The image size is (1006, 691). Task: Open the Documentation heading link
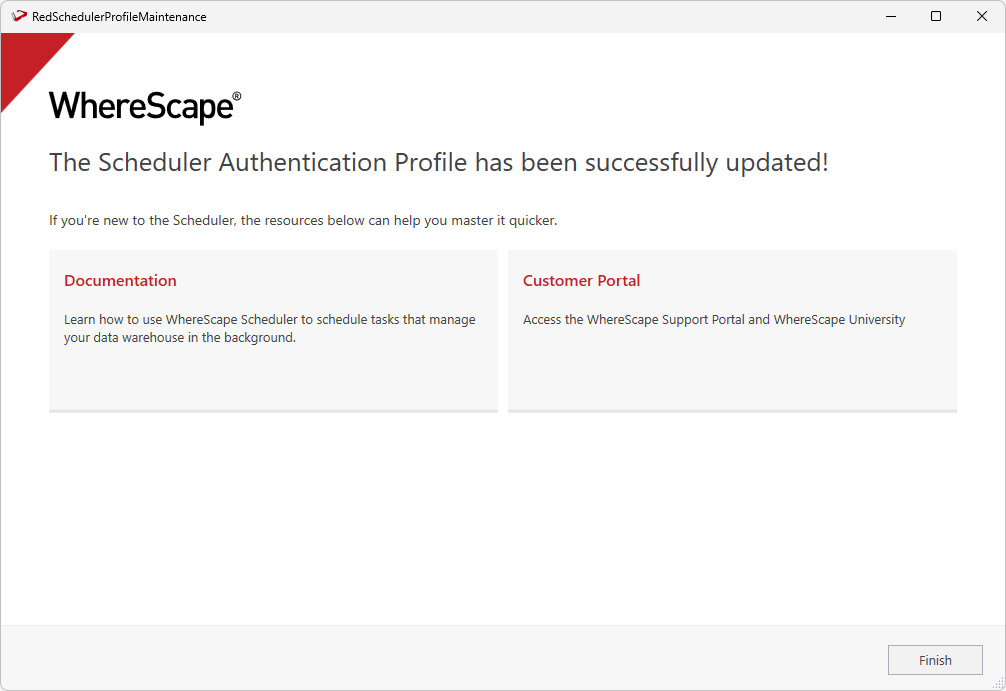[x=120, y=281]
